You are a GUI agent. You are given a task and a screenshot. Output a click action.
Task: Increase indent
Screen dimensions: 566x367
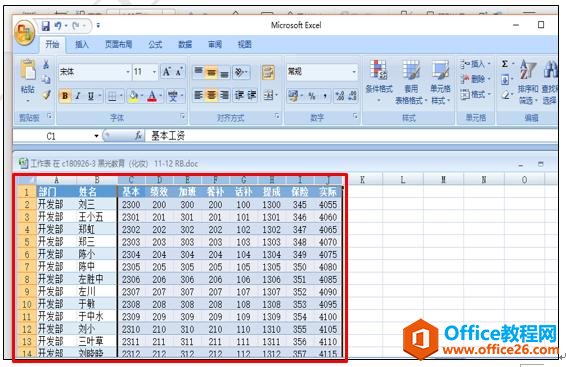tap(252, 96)
